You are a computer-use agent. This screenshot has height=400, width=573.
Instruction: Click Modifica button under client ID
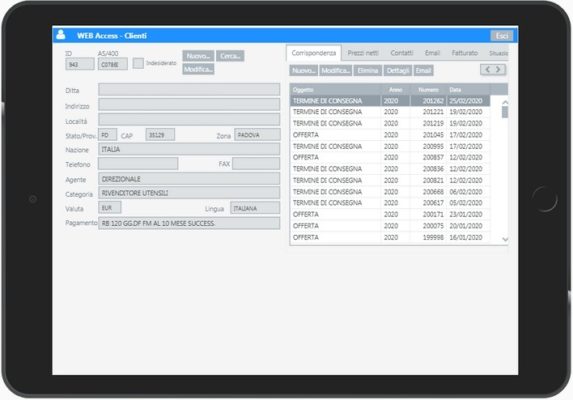click(x=198, y=69)
